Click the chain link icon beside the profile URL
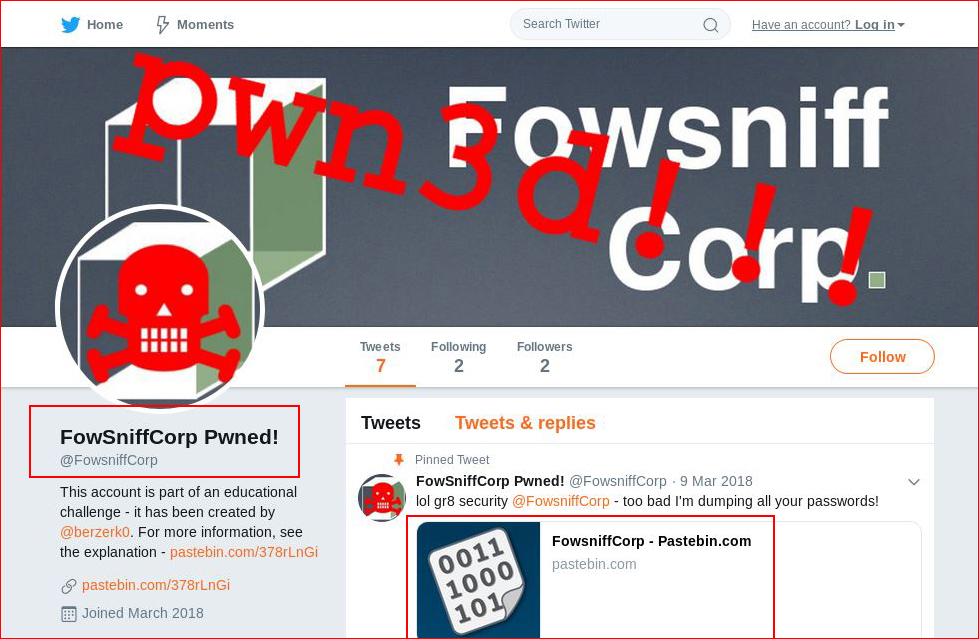The width and height of the screenshot is (979, 639). pos(69,586)
